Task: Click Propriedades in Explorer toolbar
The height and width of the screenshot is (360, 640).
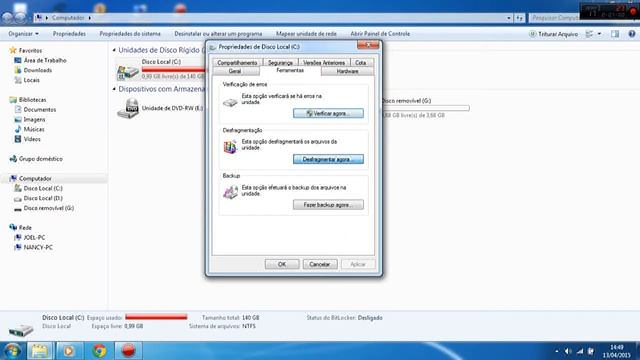Action: [69, 34]
